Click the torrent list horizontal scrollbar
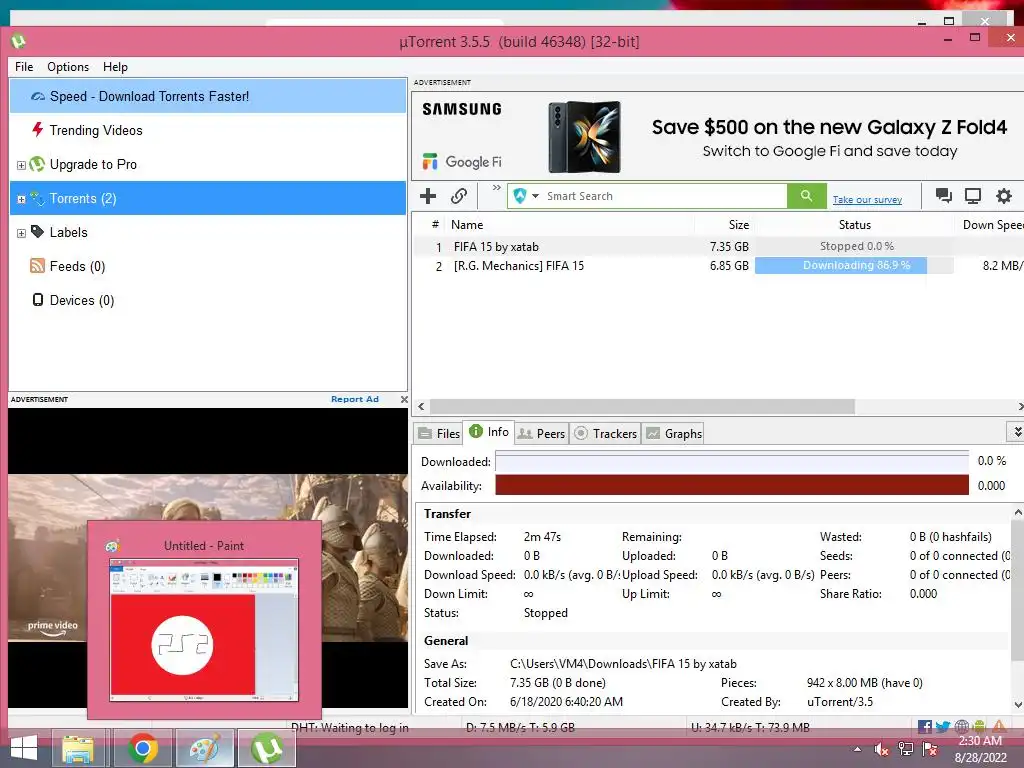The image size is (1024, 768). click(x=642, y=406)
